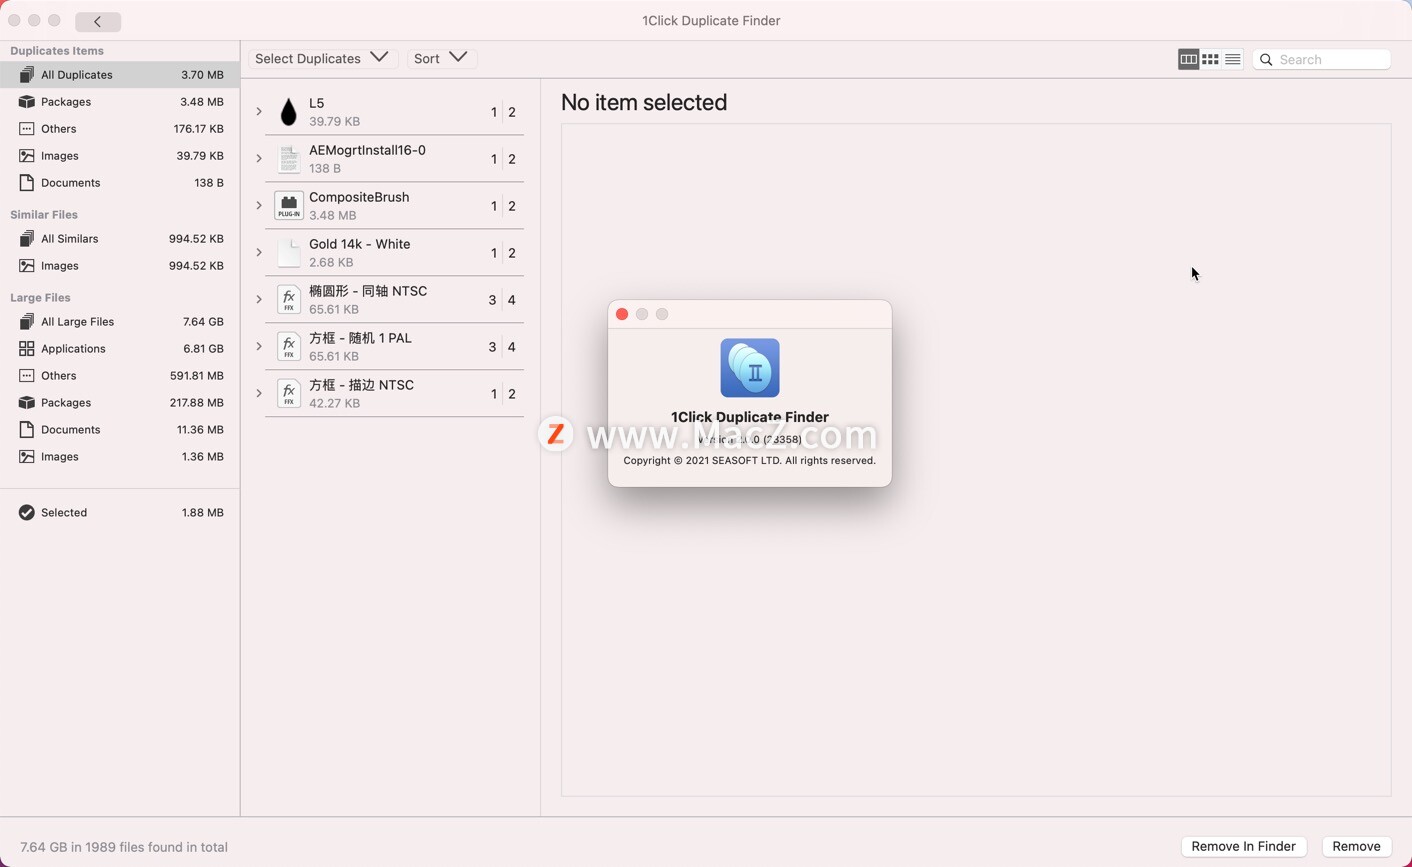Select Others under Large Files
This screenshot has width=1412, height=867.
[x=120, y=376]
